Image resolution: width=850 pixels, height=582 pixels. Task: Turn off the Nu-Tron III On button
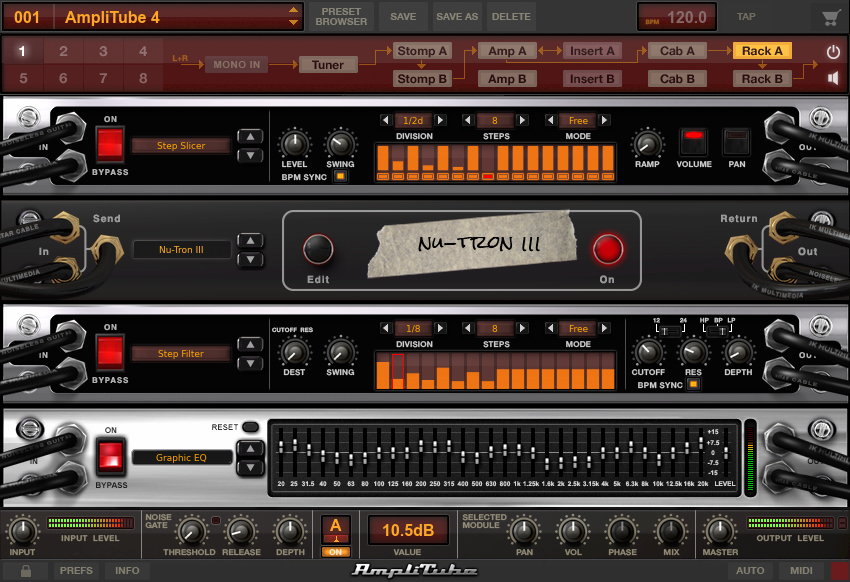(x=608, y=249)
